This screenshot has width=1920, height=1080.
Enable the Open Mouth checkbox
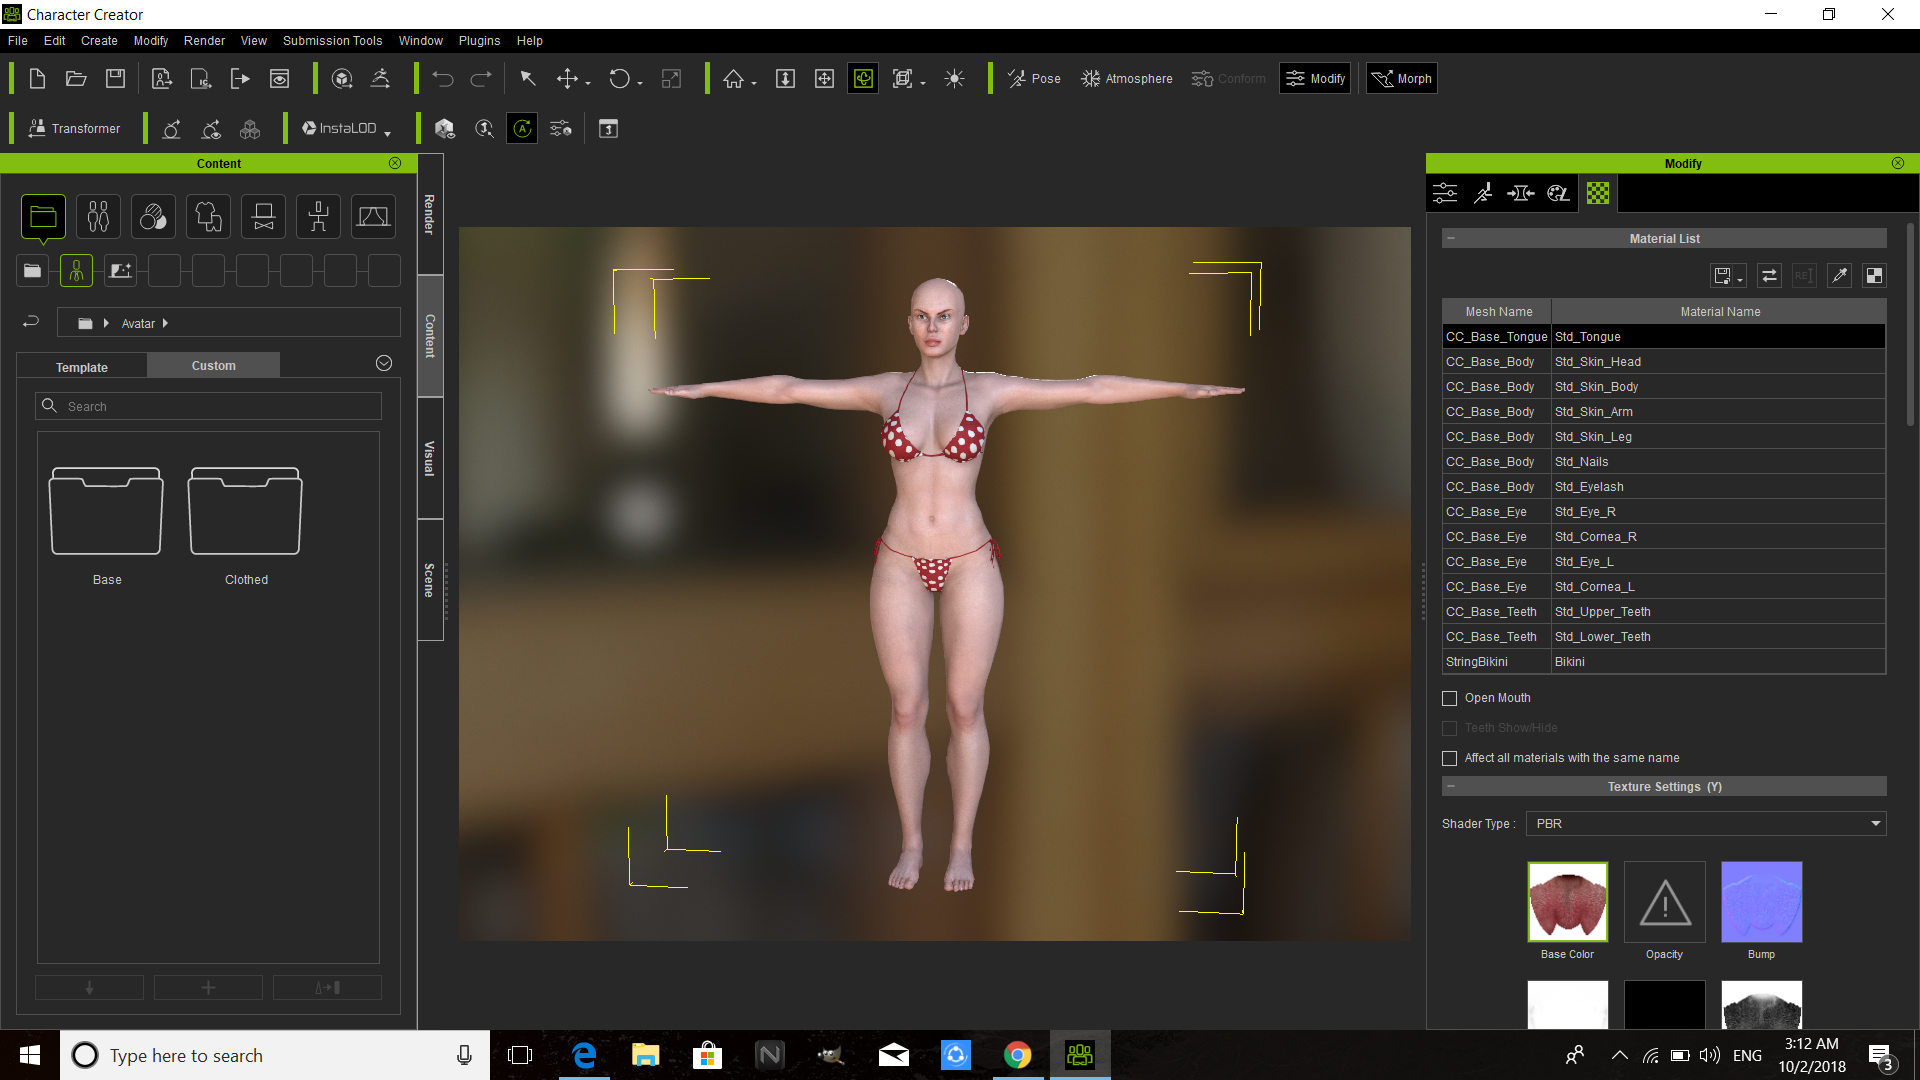click(1450, 698)
